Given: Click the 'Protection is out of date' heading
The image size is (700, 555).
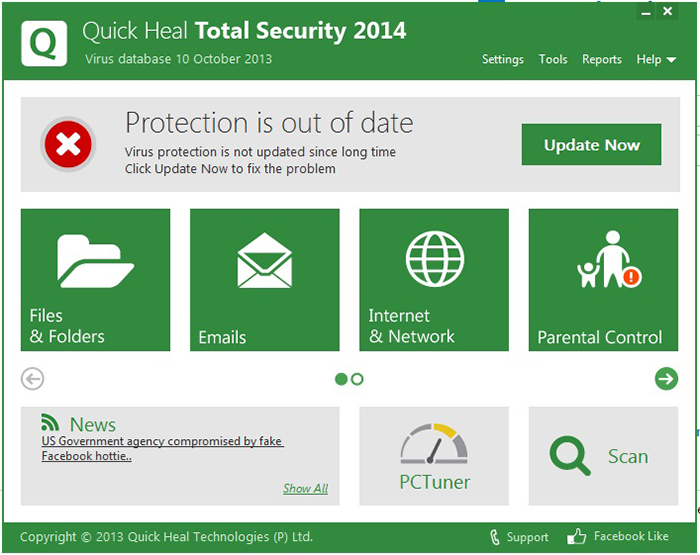Looking at the screenshot, I should [x=269, y=123].
